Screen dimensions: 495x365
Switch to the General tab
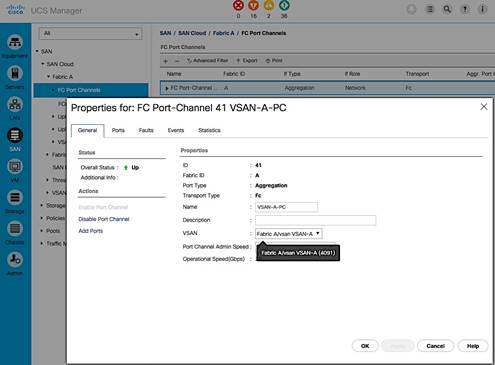point(87,130)
